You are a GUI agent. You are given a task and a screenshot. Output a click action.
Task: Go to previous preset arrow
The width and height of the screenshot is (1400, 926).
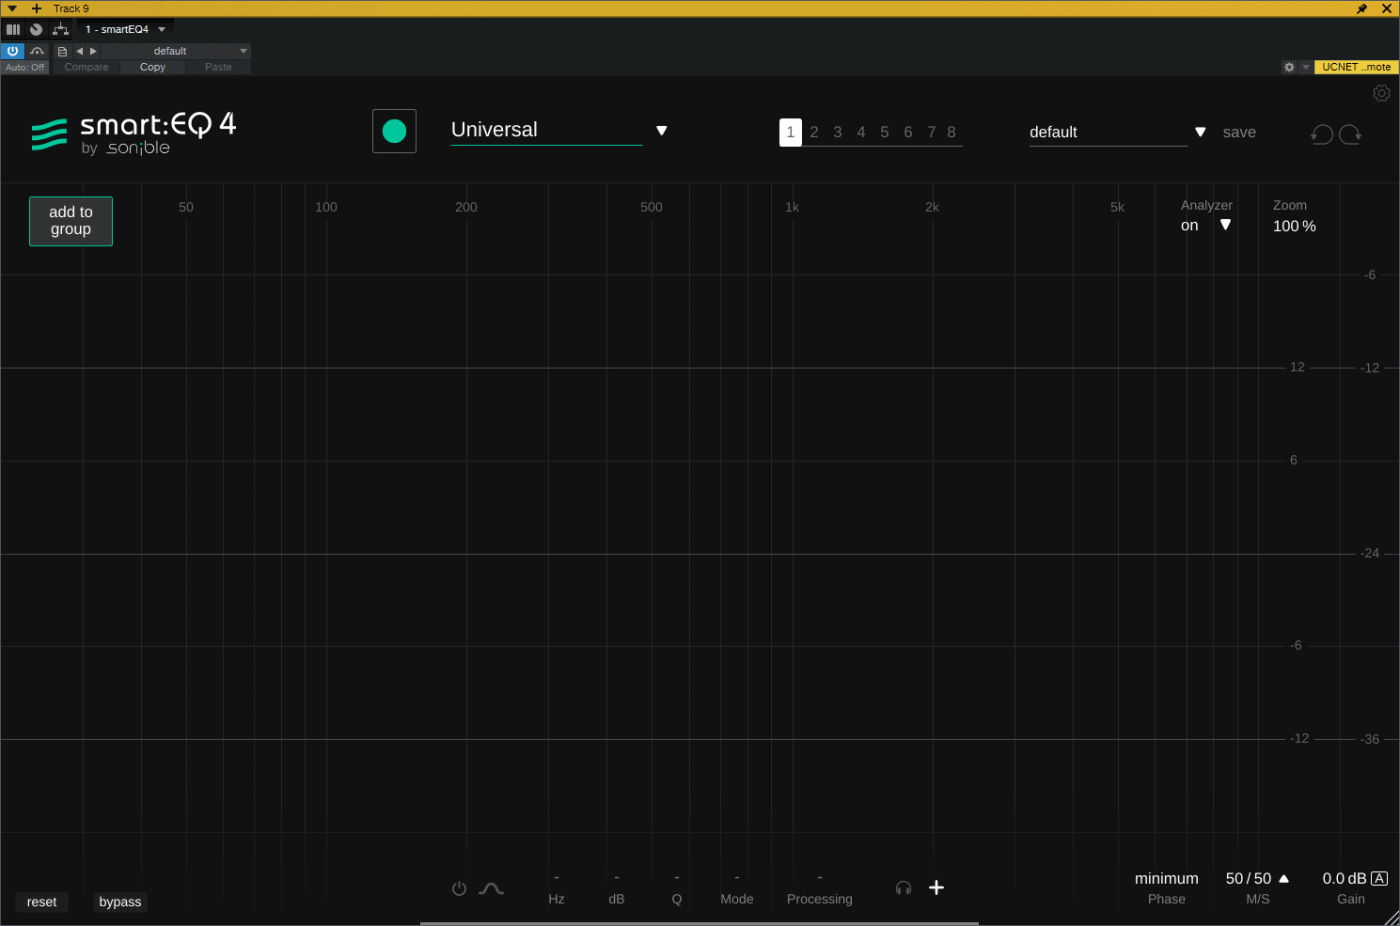(x=79, y=51)
